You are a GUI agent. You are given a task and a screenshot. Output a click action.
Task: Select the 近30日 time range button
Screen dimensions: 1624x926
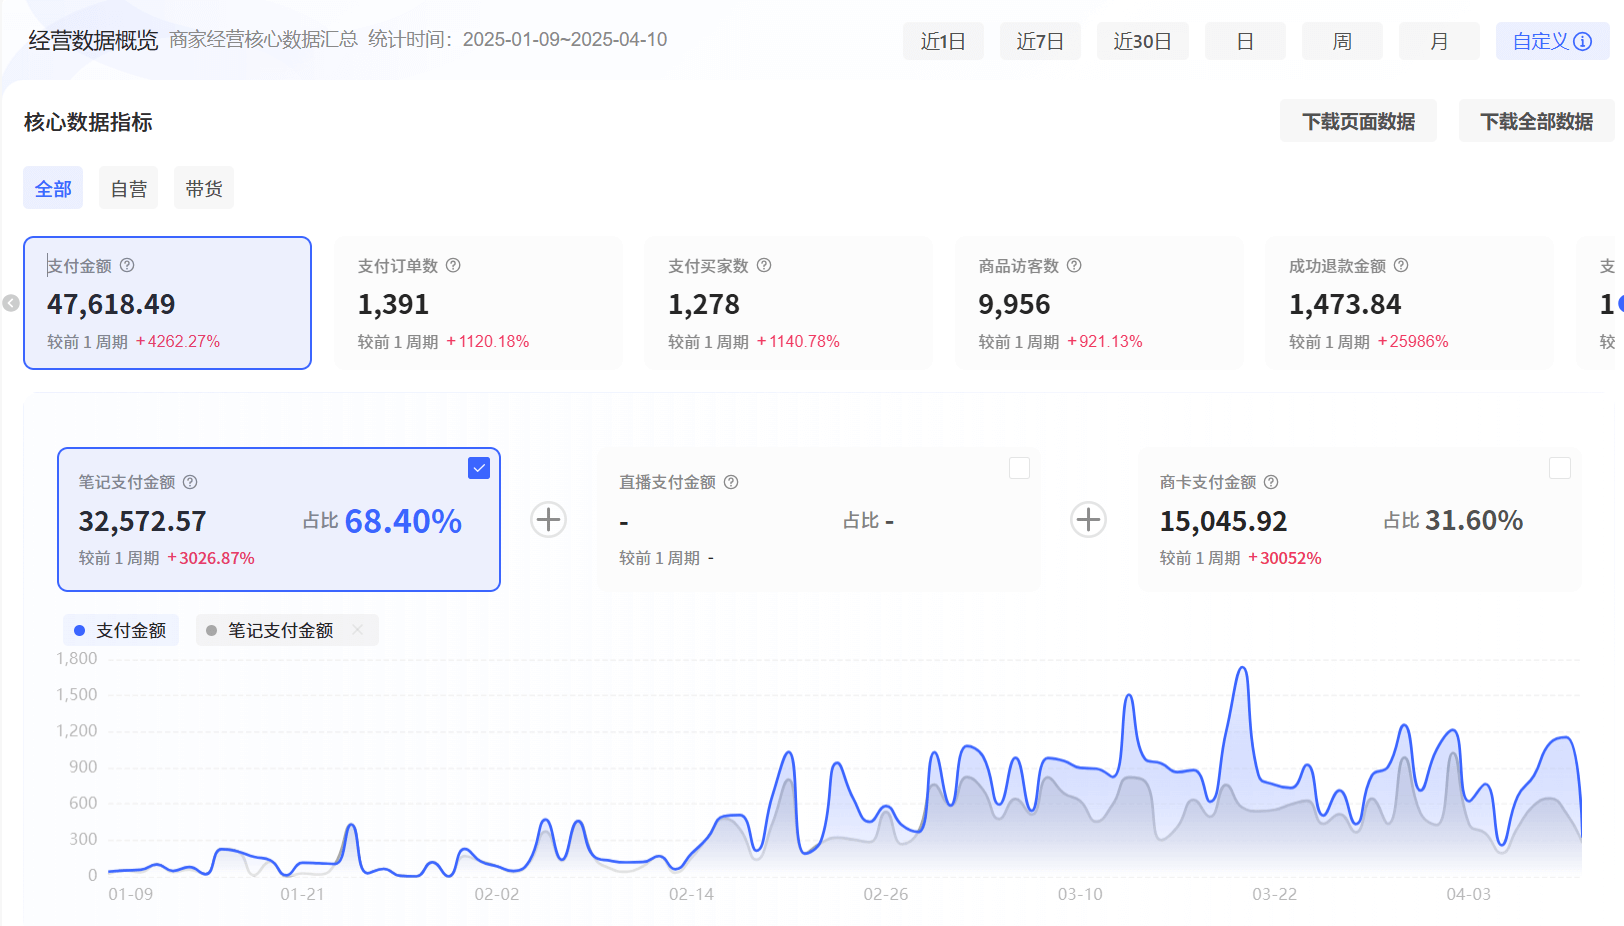(1143, 41)
